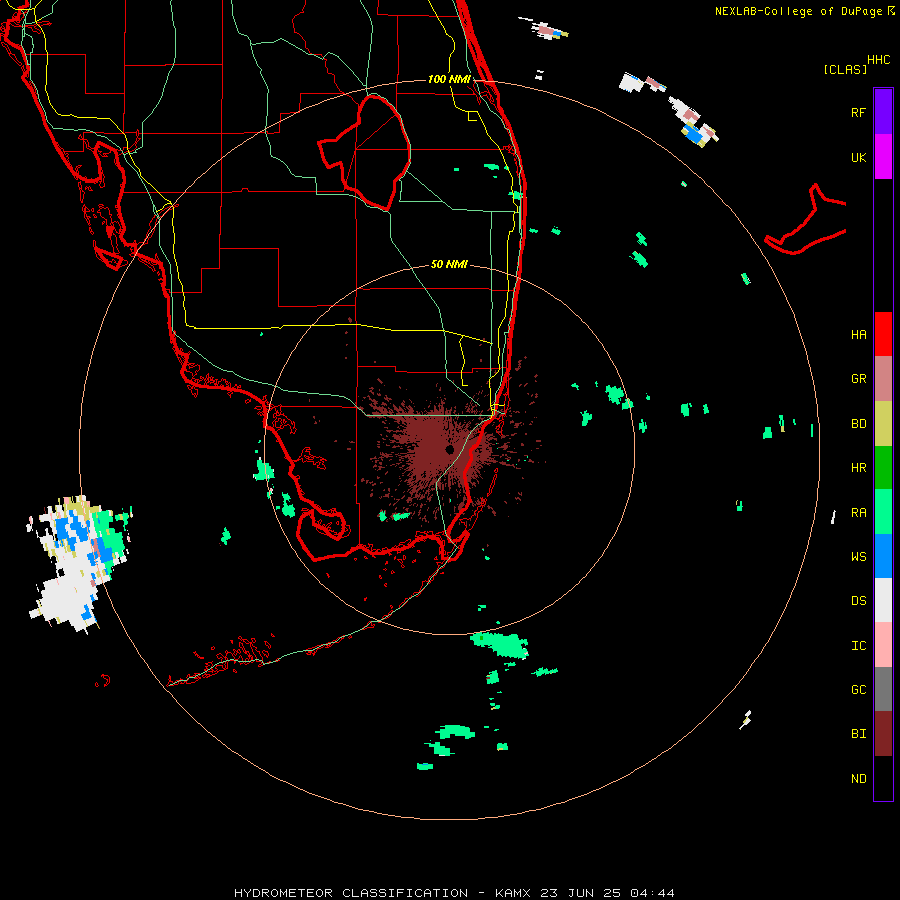Click the HA red legend swatch
The height and width of the screenshot is (900, 900).
click(x=883, y=334)
